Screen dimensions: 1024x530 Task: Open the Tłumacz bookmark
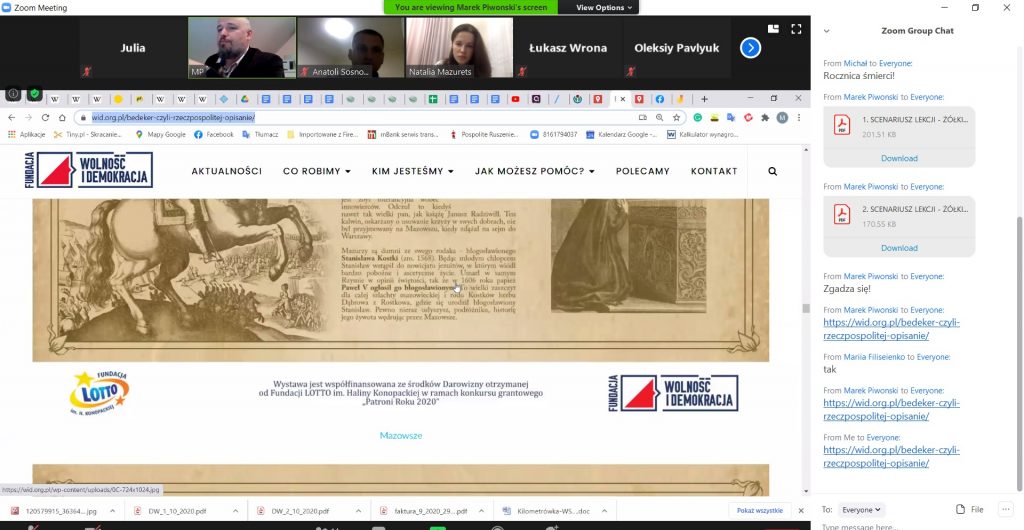point(260,134)
